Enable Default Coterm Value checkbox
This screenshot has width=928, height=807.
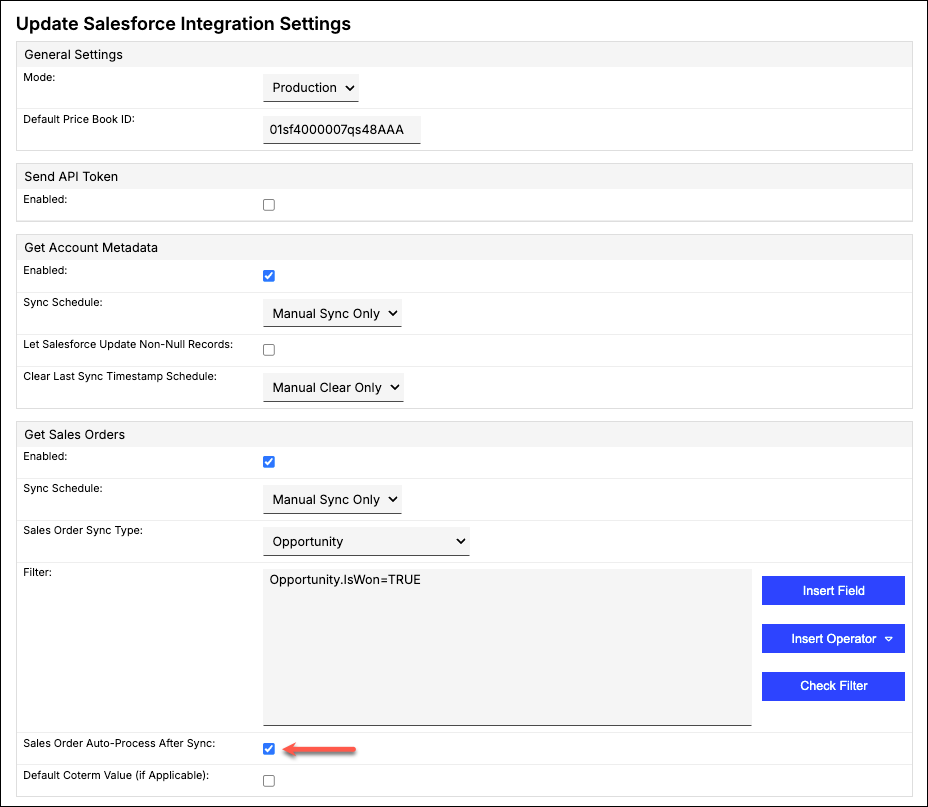tap(269, 780)
